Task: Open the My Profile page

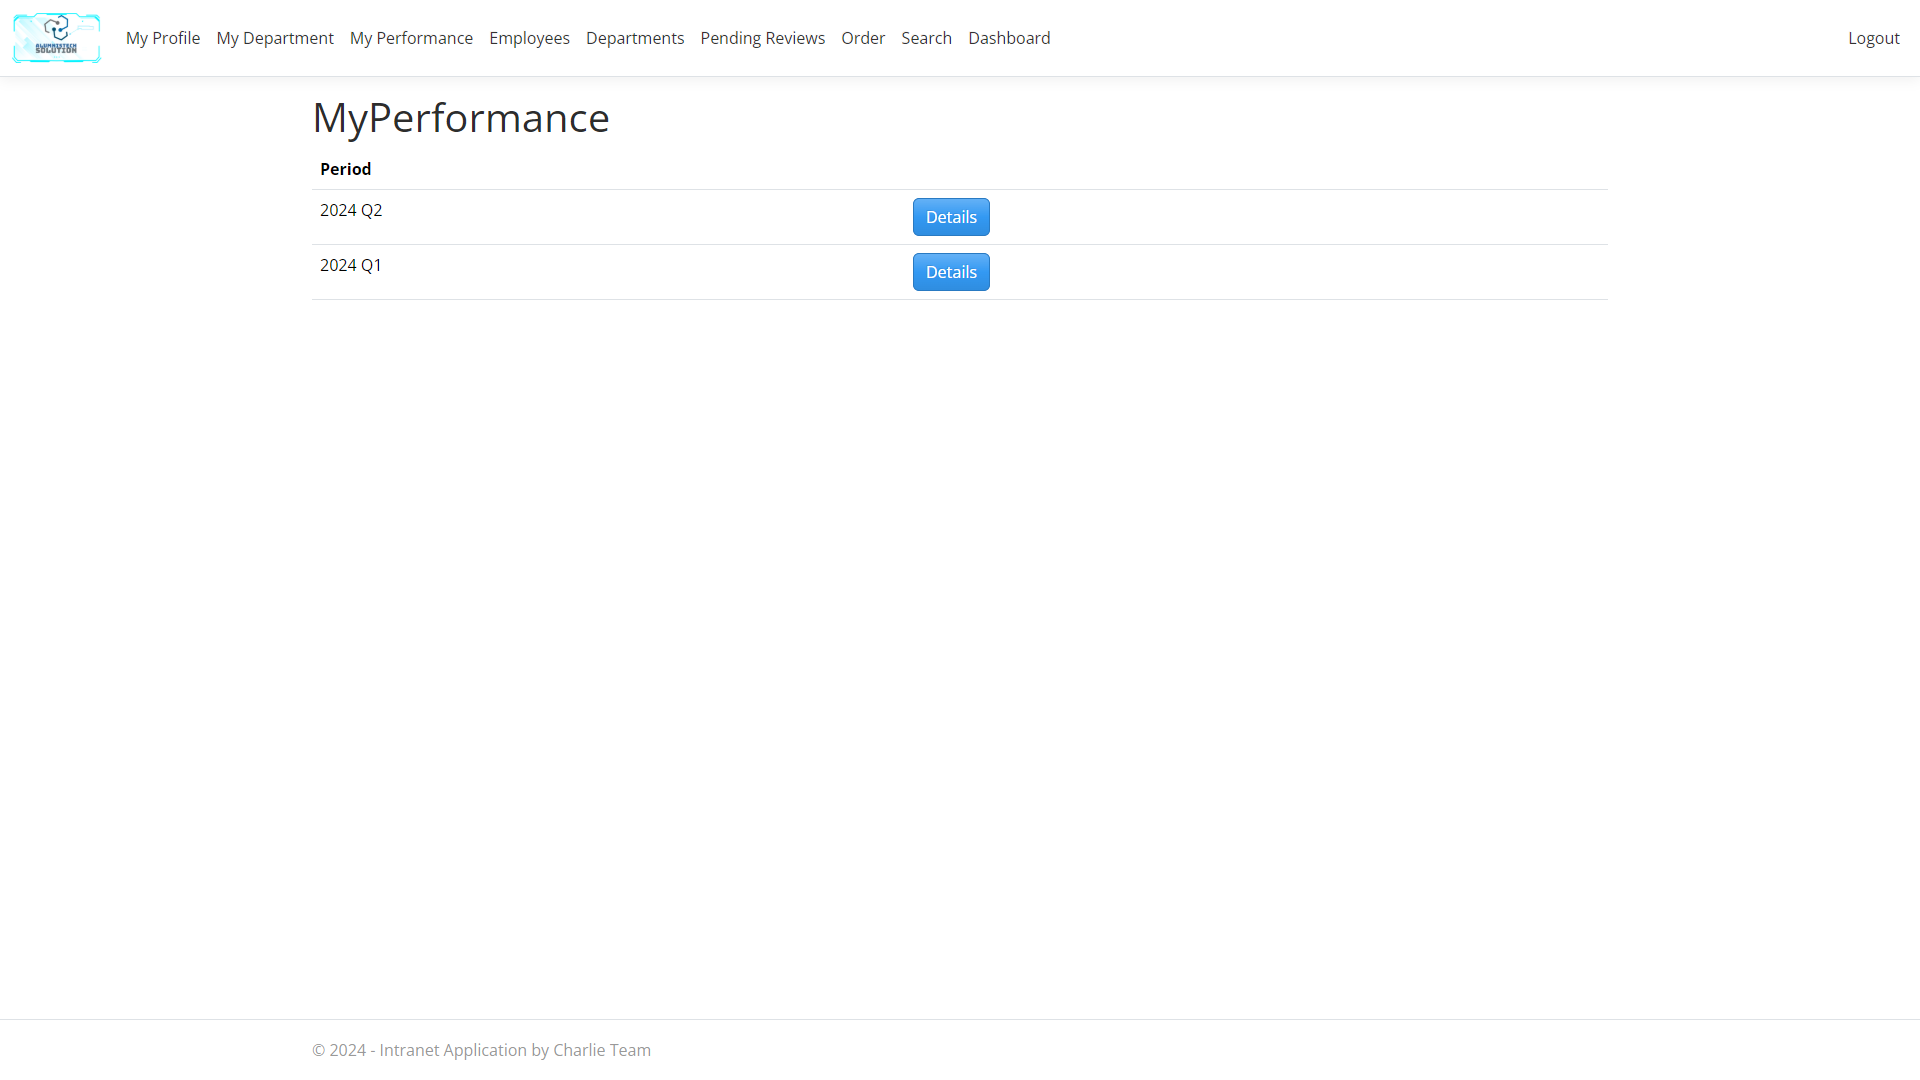Action: tap(163, 38)
